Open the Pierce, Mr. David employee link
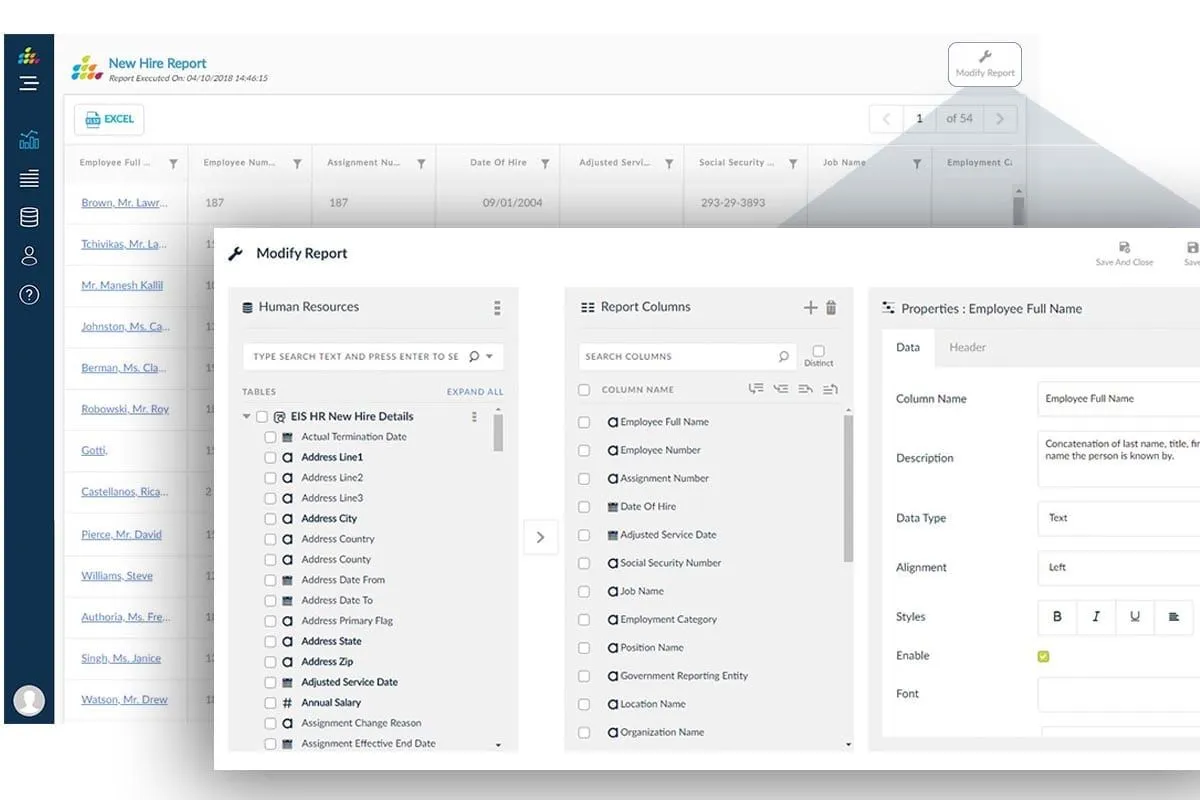This screenshot has width=1200, height=800. pyautogui.click(x=121, y=535)
